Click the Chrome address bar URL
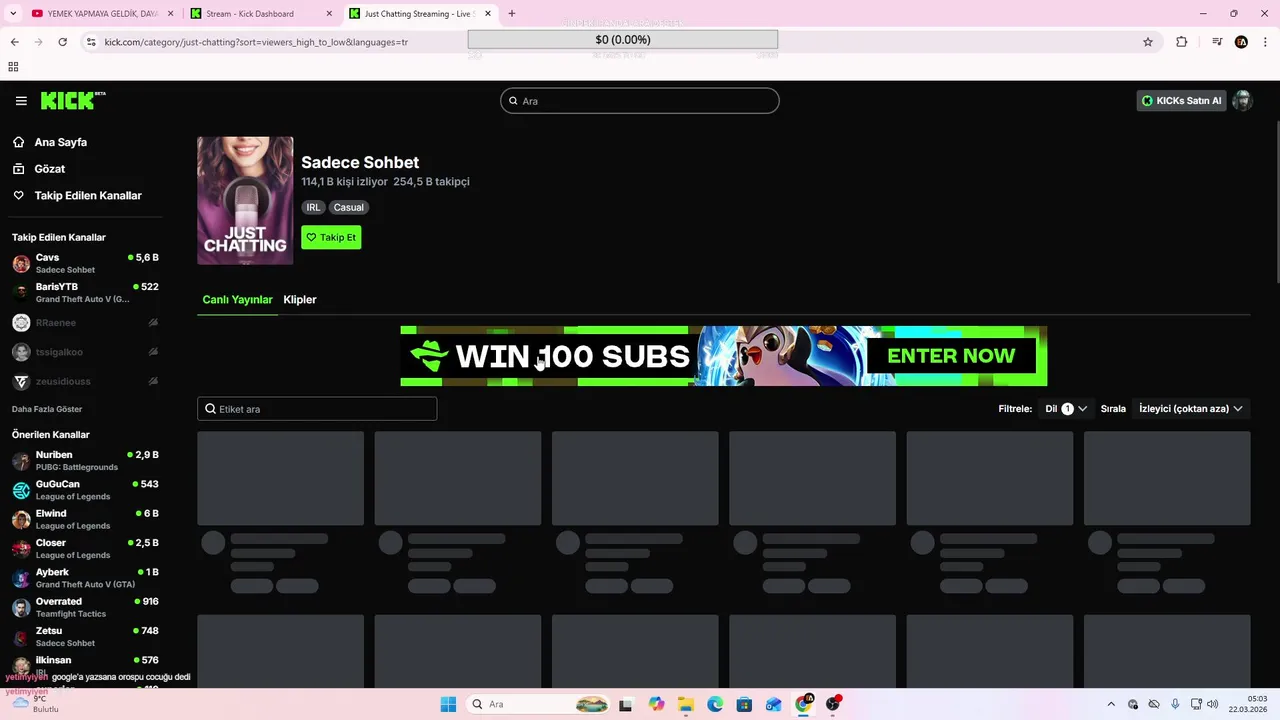The height and width of the screenshot is (720, 1280). pyautogui.click(x=256, y=42)
